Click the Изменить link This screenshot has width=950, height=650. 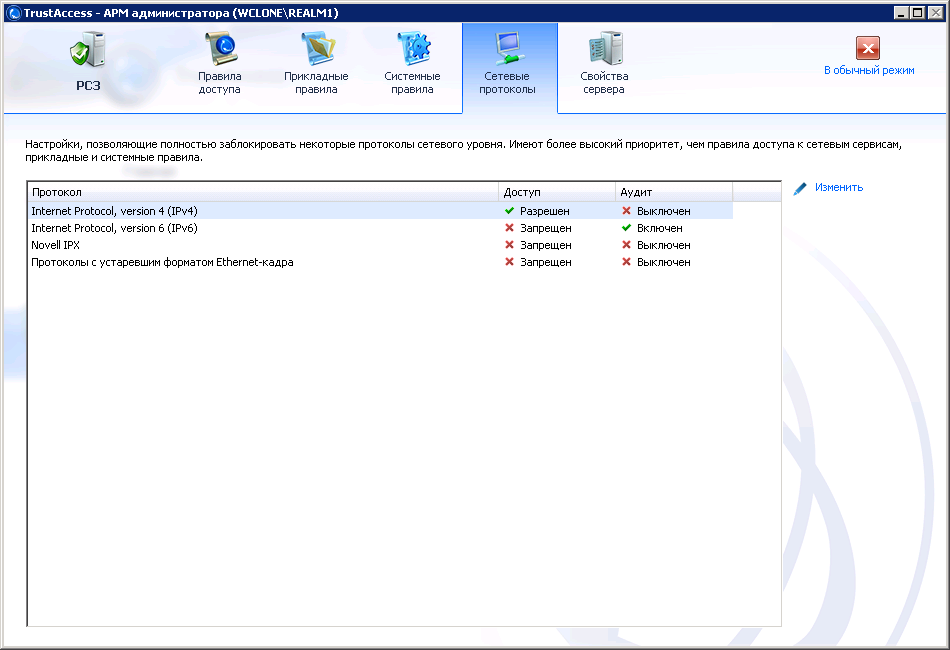tap(838, 187)
